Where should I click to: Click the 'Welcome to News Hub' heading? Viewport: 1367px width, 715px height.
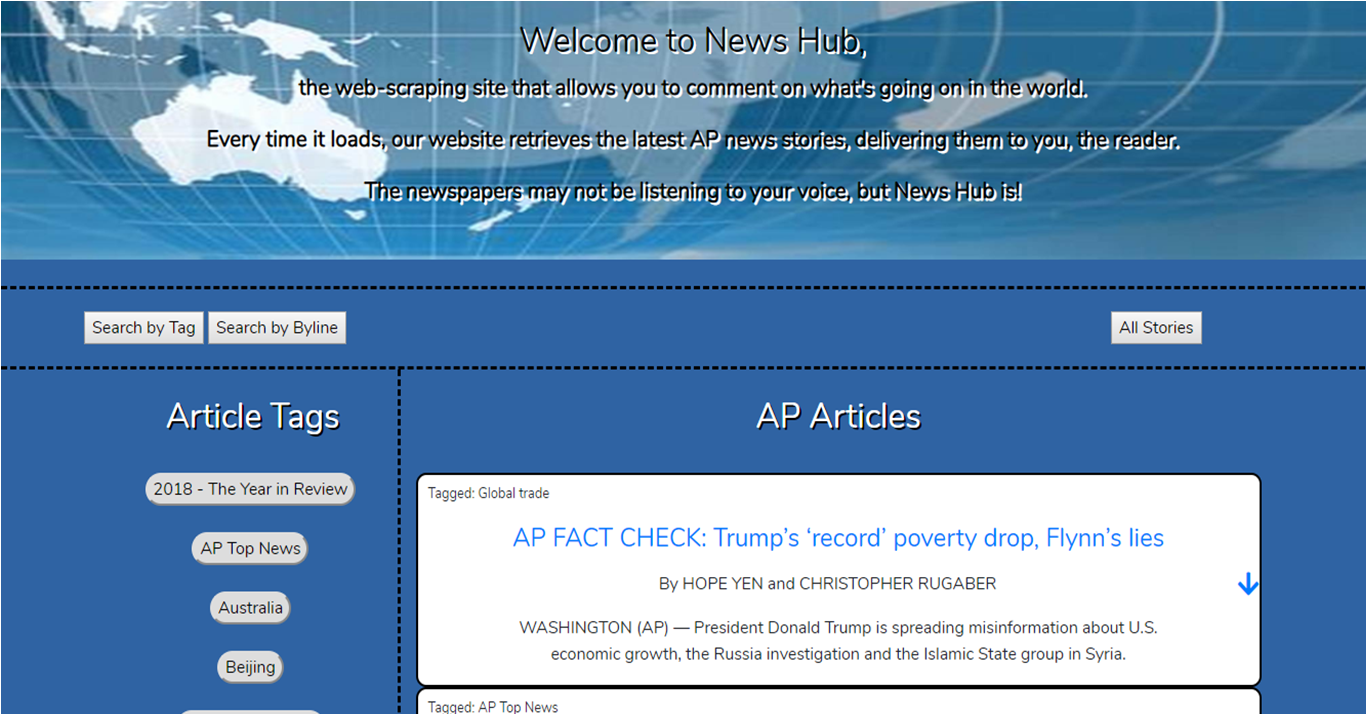[693, 41]
